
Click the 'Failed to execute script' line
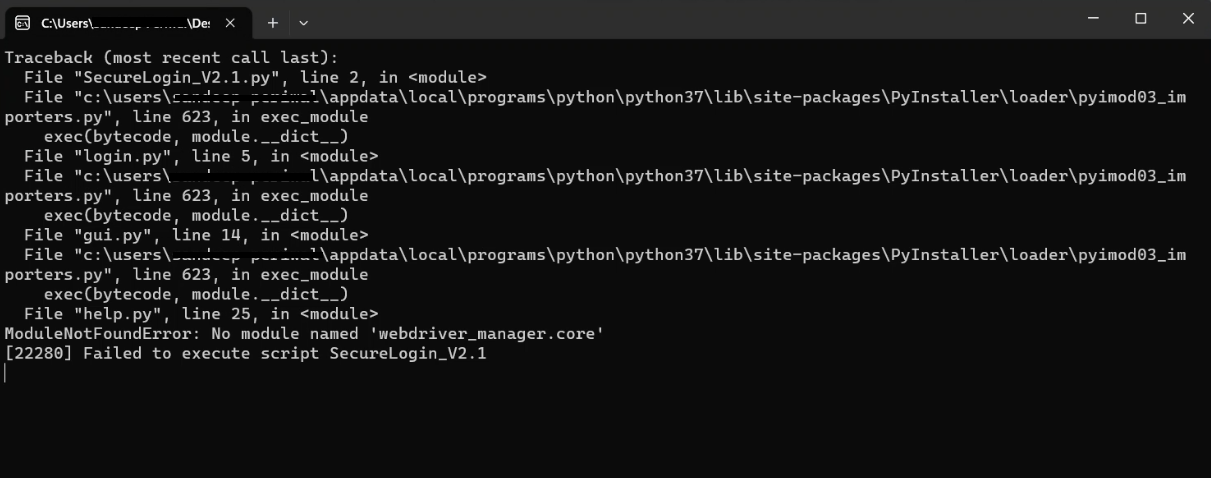pos(245,353)
